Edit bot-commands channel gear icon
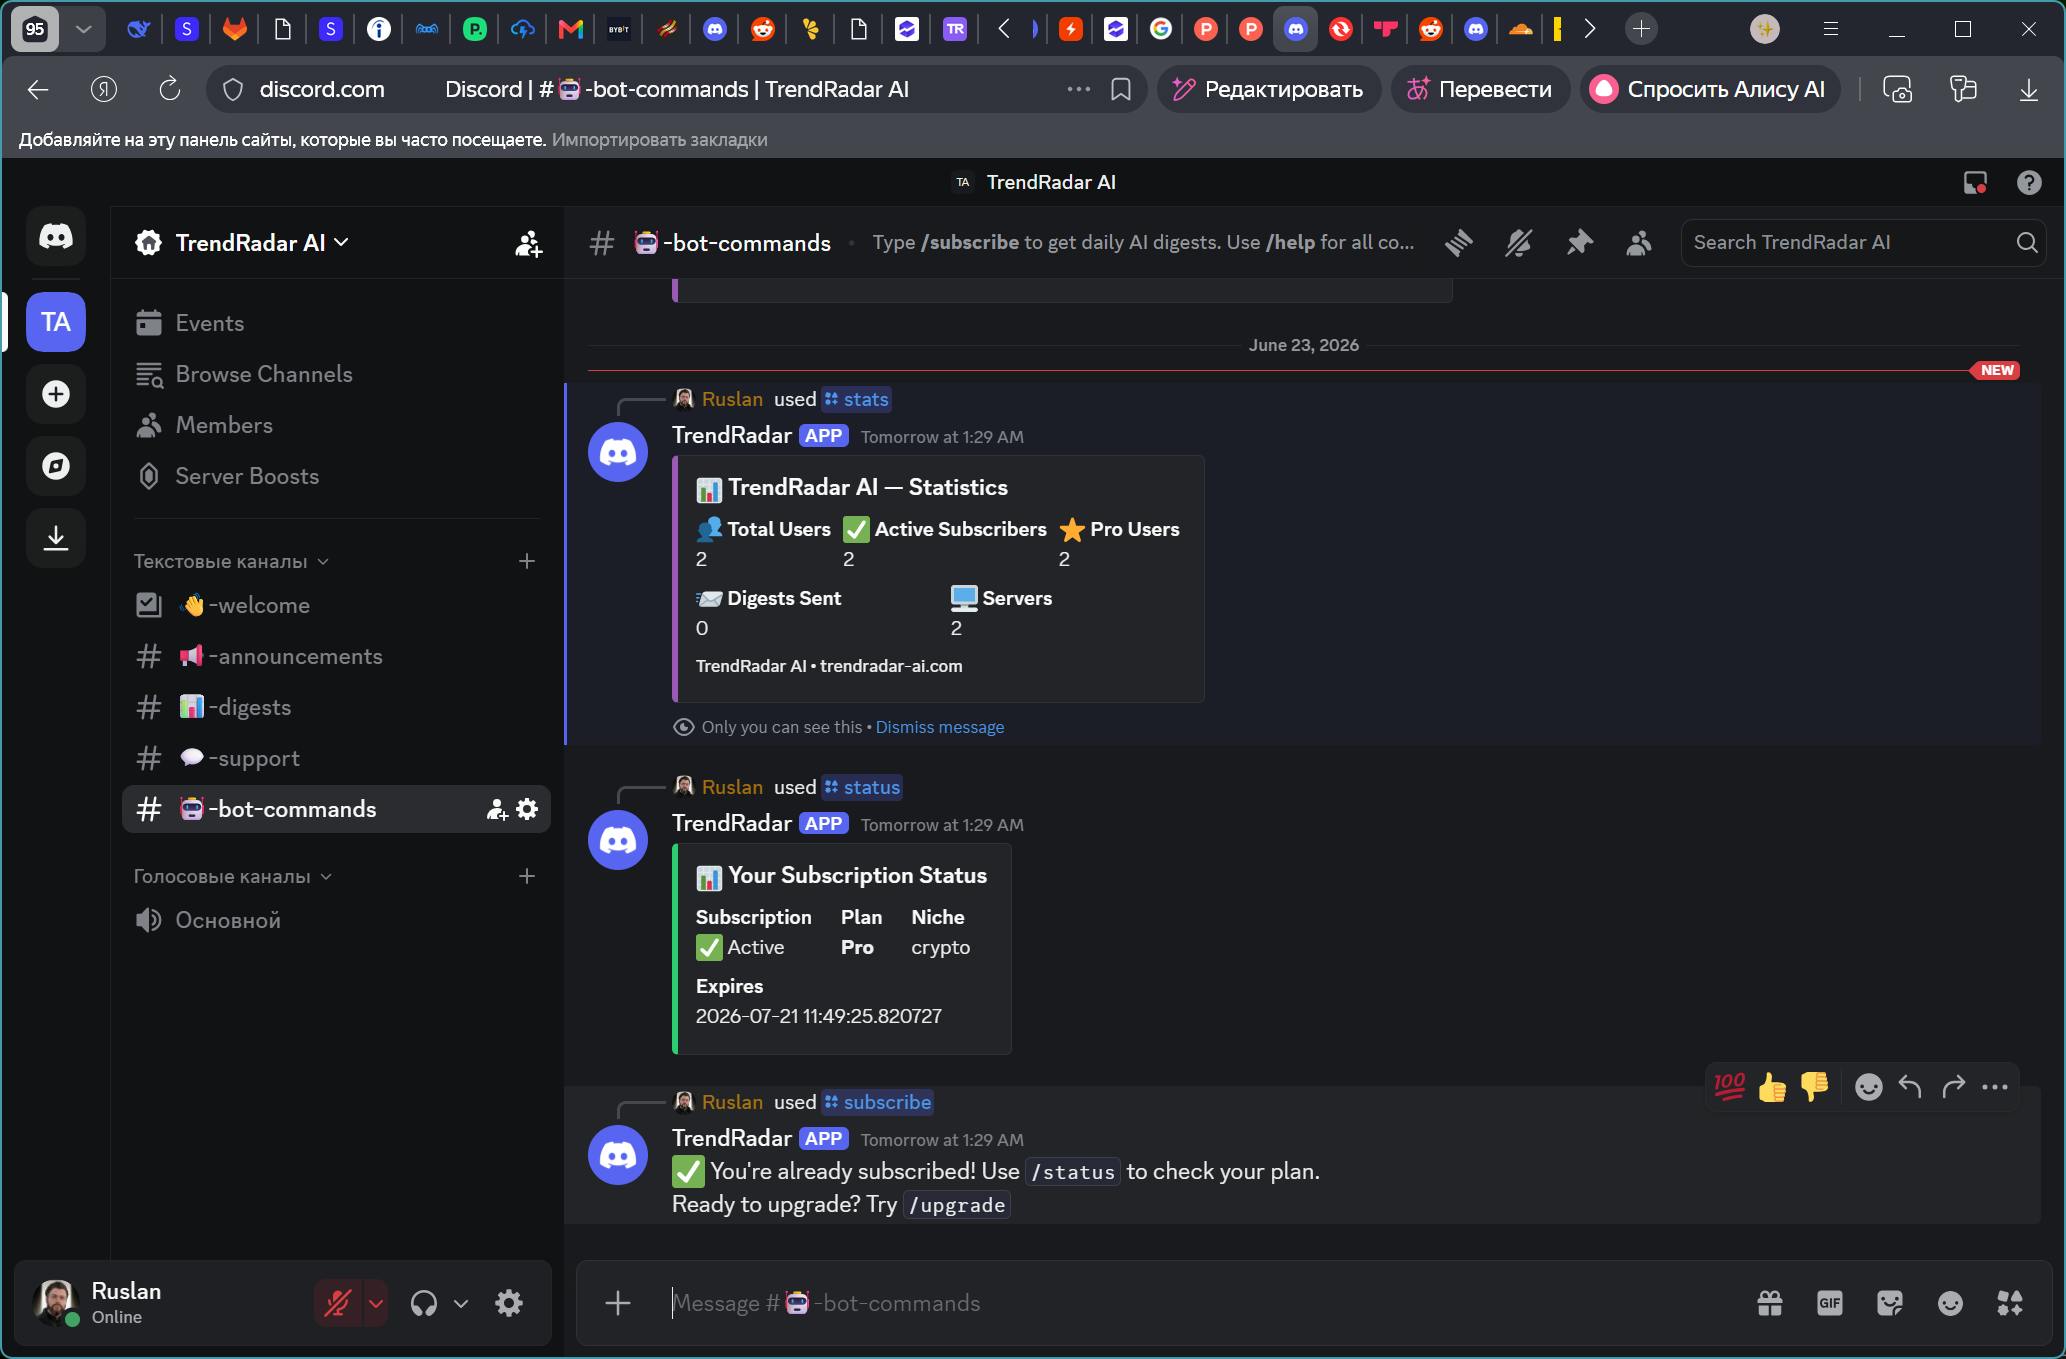 point(527,809)
